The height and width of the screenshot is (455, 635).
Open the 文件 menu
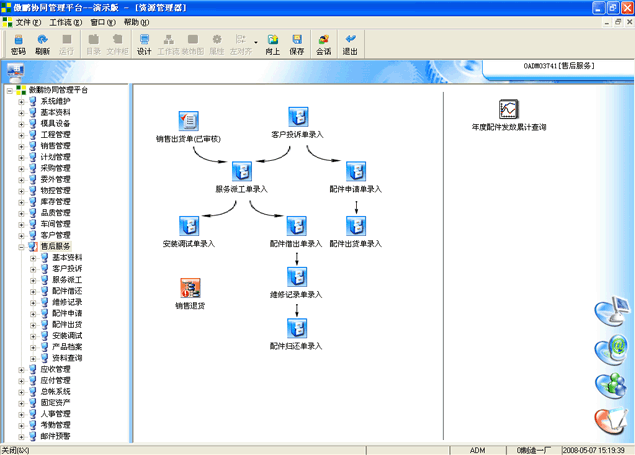click(x=27, y=22)
